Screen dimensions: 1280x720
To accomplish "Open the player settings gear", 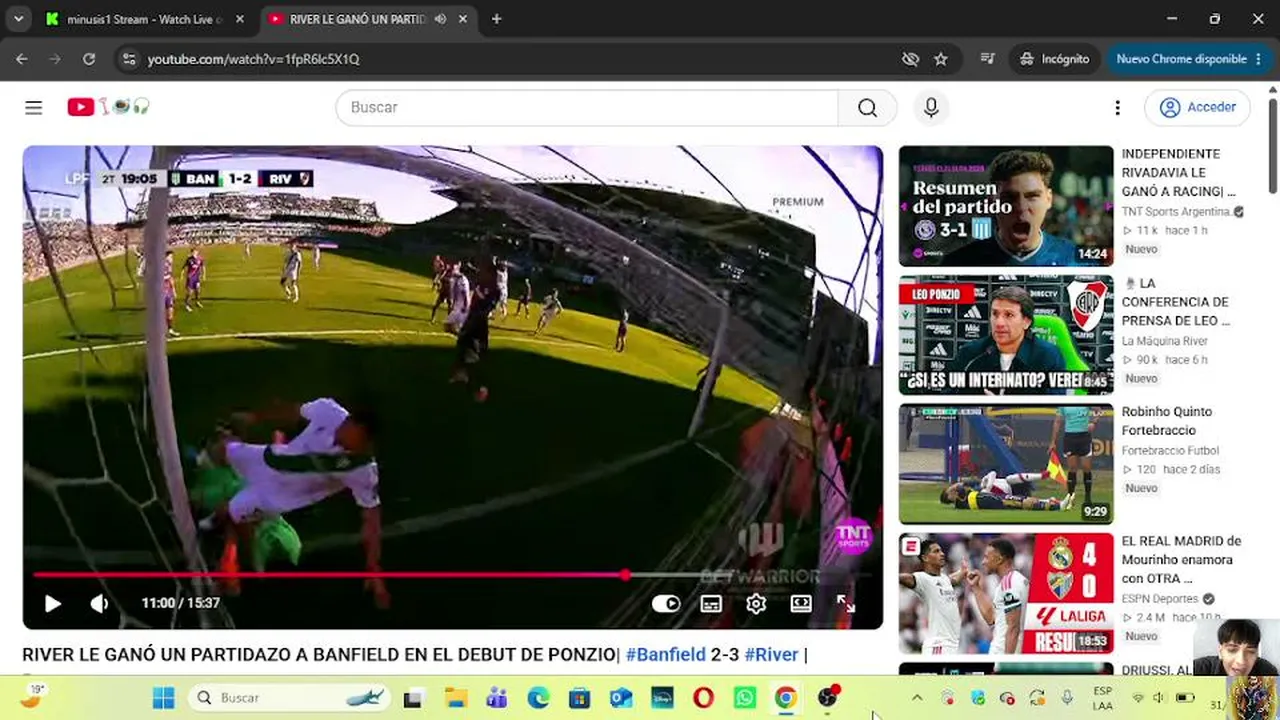I will [x=756, y=603].
